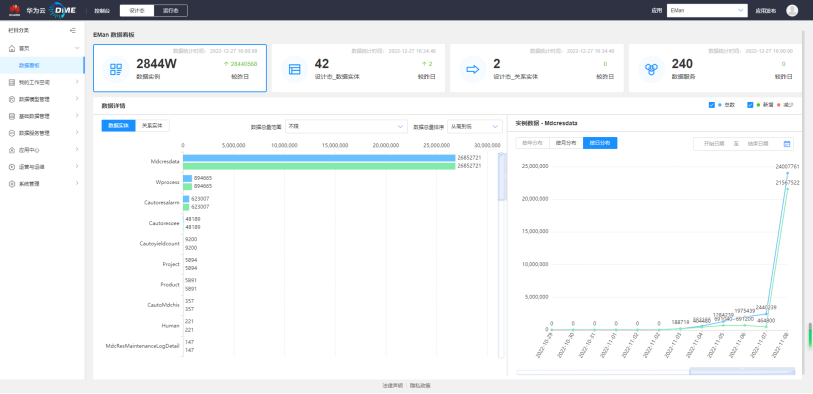Open the 数据总量排序 从高到低 dropdown
This screenshot has height=394, width=813.
475,126
